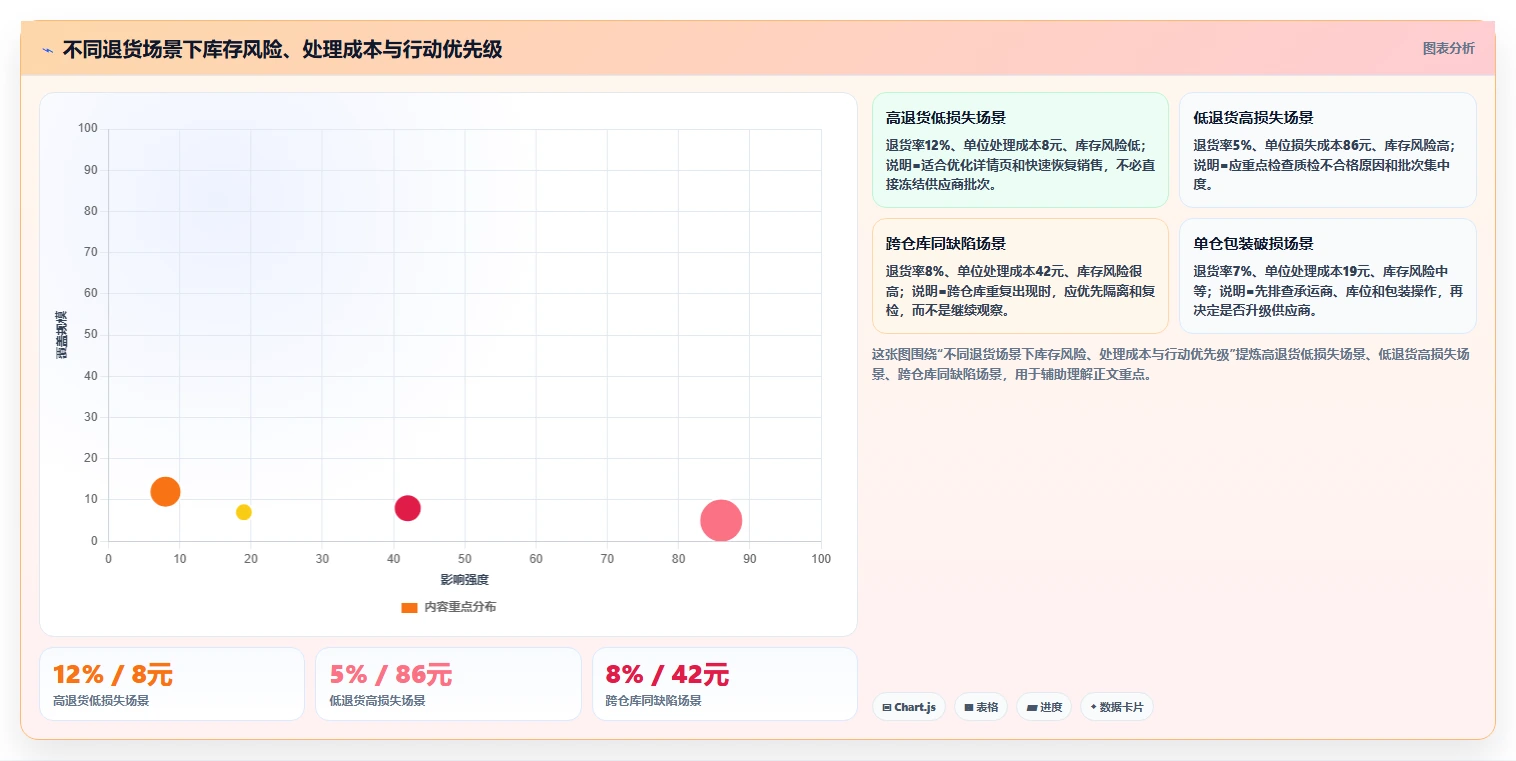Image resolution: width=1516 pixels, height=761 pixels.
Task: Select the small yellow bubble in the chart
Action: click(243, 512)
